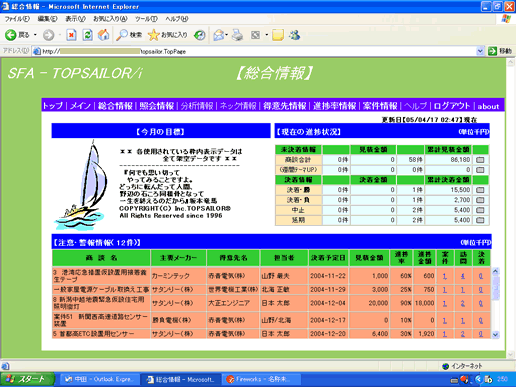Open the ヘルプ menu
The width and height of the screenshot is (516, 387).
[x=177, y=19]
